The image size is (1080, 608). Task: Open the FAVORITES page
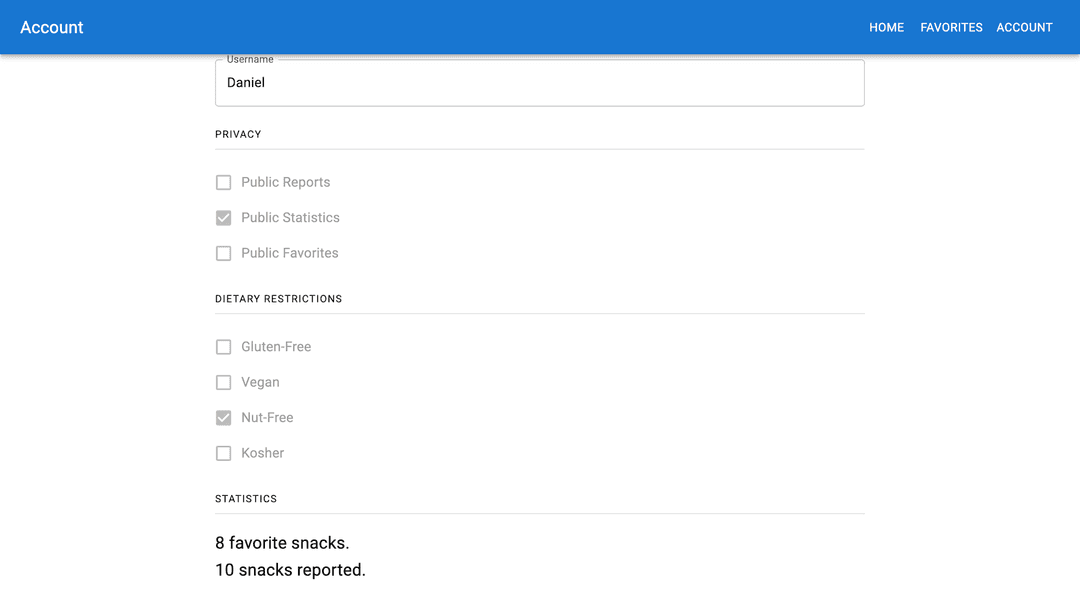coord(951,28)
